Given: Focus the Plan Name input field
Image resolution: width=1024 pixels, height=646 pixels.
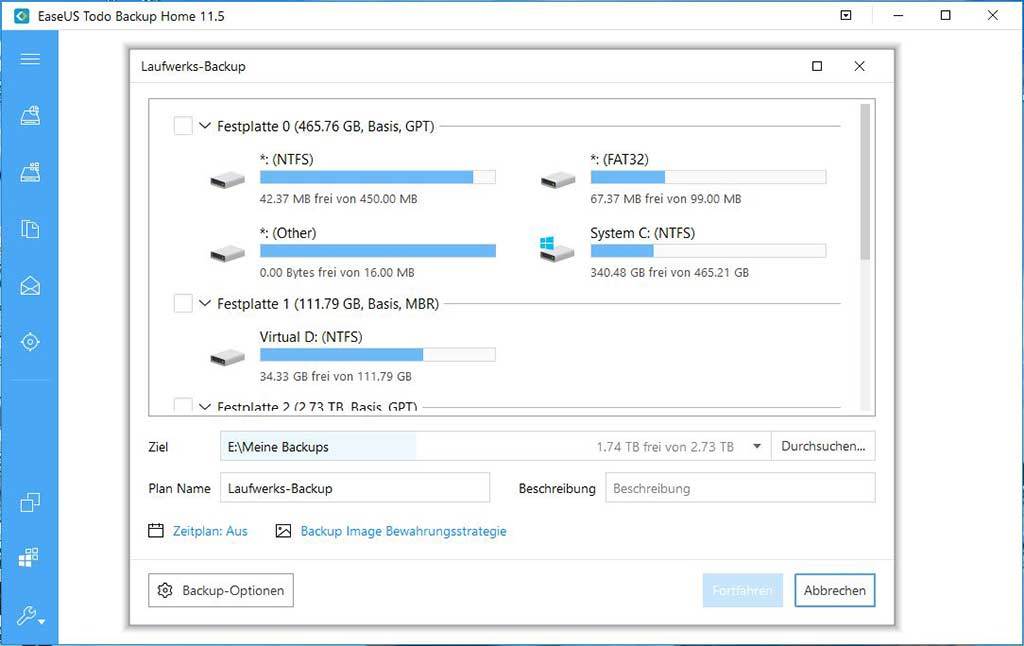Looking at the screenshot, I should pyautogui.click(x=355, y=488).
